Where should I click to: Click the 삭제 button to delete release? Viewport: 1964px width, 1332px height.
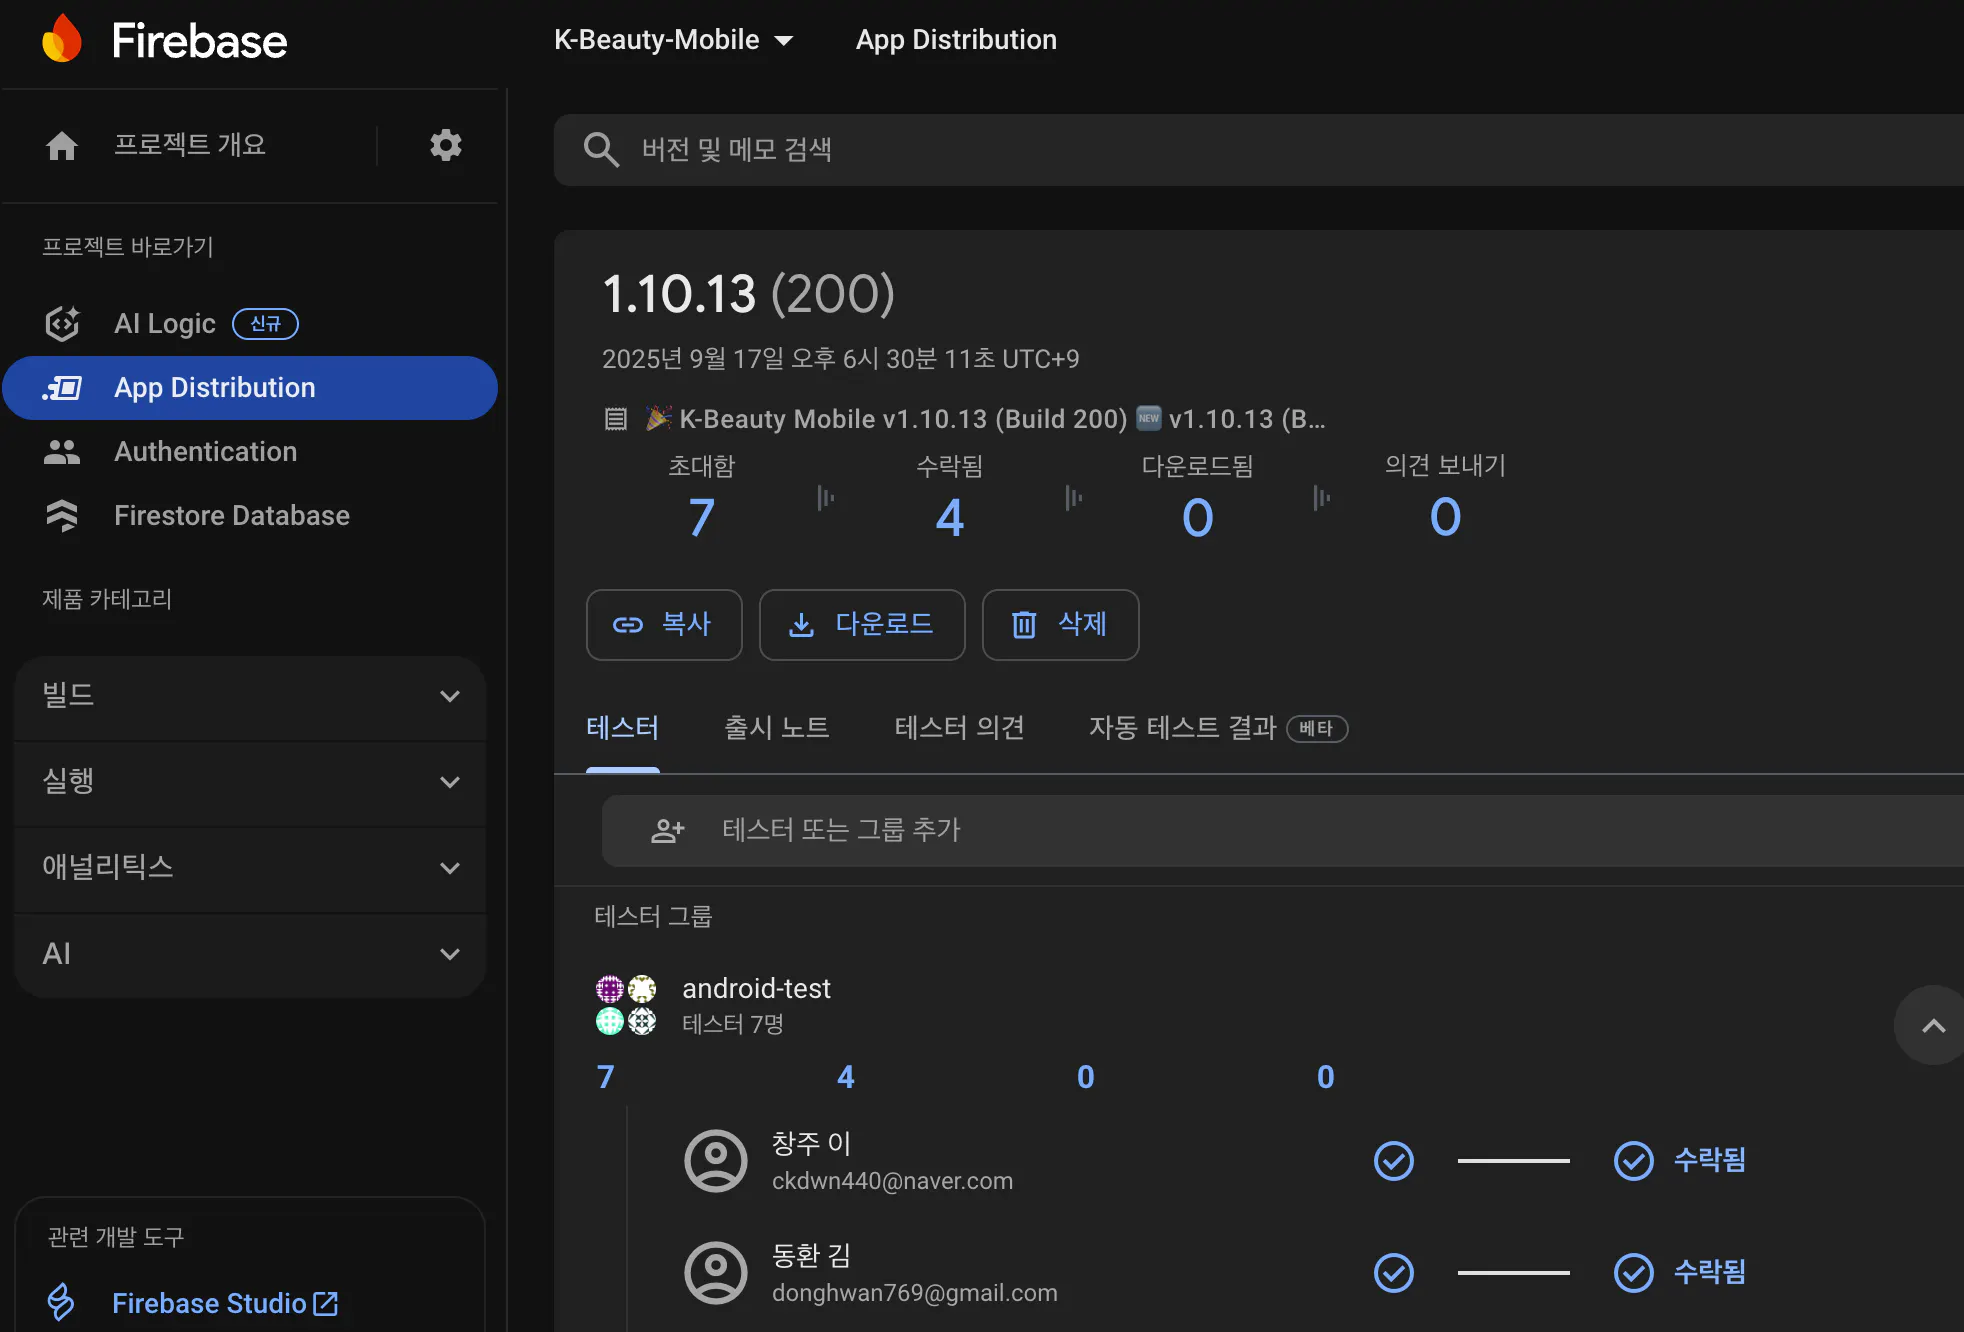(x=1060, y=624)
